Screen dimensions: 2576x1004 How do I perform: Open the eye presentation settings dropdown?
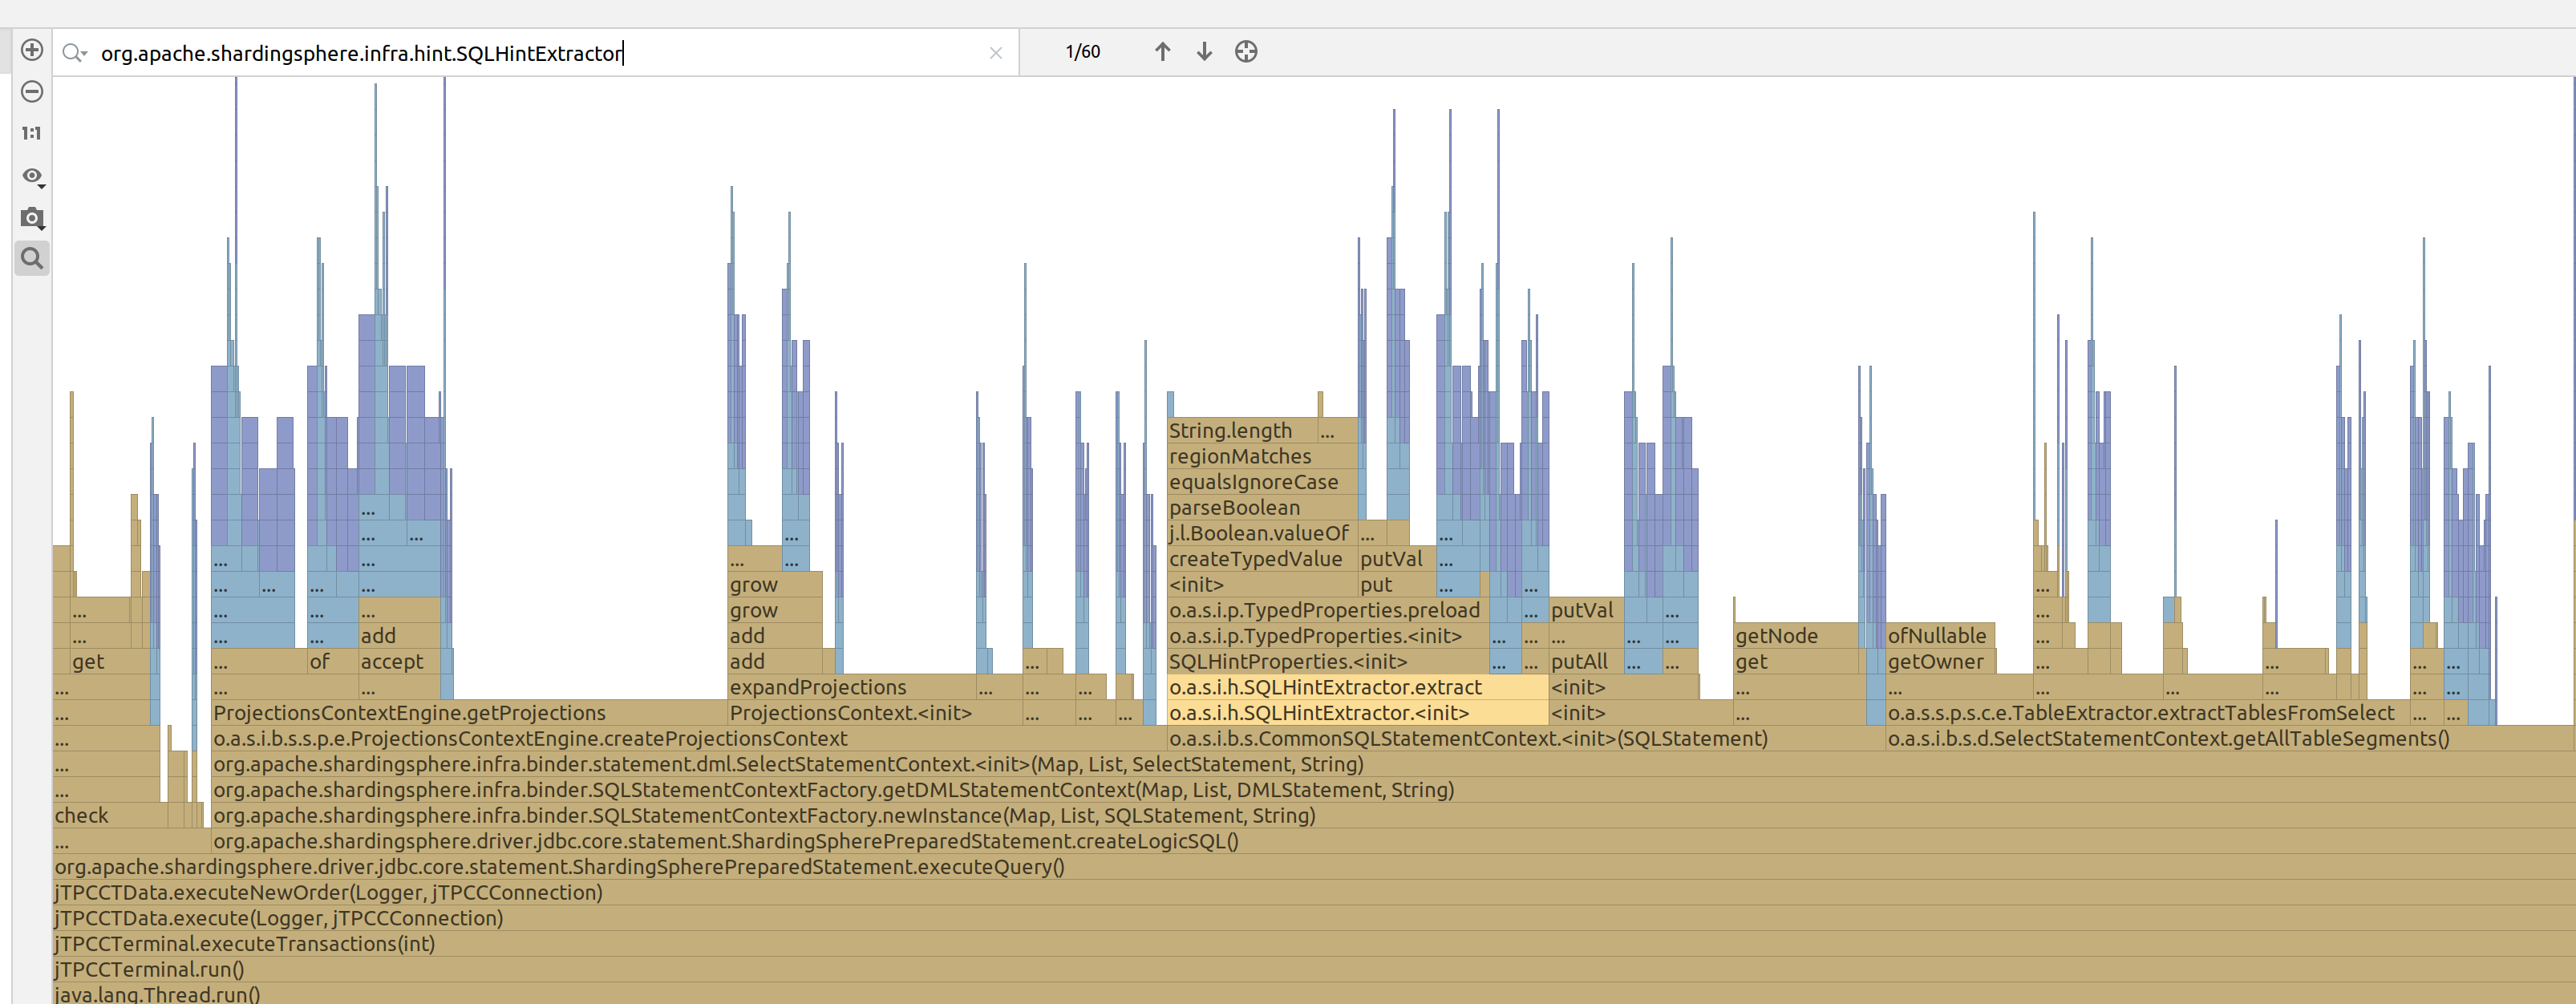(33, 176)
